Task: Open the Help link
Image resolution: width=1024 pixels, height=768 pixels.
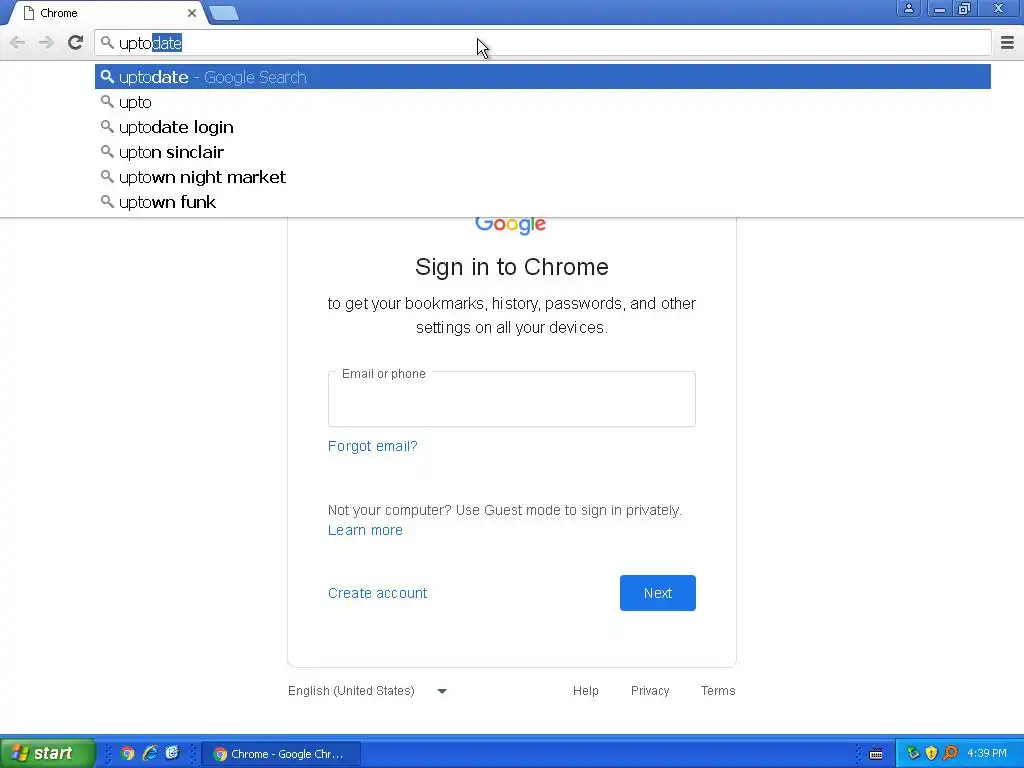Action: coord(586,691)
